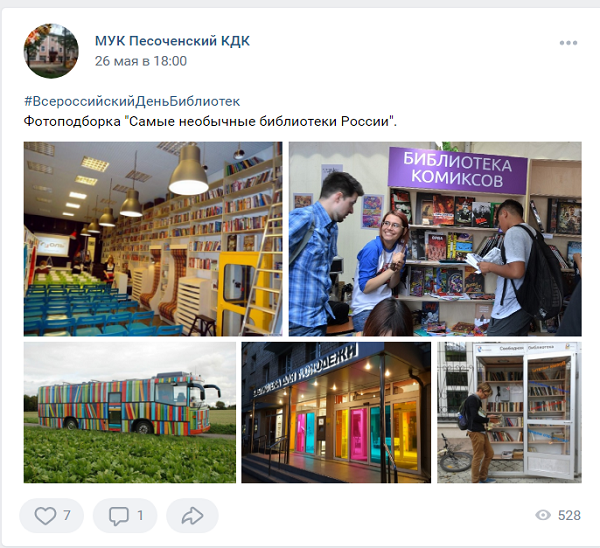Image resolution: width=600 pixels, height=548 pixels.
Task: Open the street book cabinet photo
Action: point(509,413)
